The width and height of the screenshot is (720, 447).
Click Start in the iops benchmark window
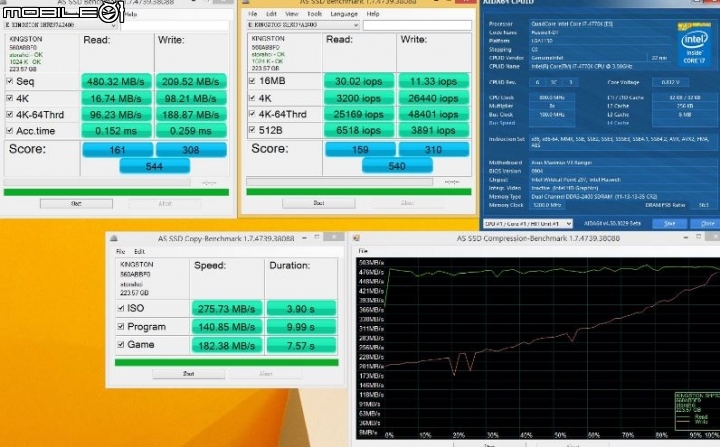click(319, 203)
